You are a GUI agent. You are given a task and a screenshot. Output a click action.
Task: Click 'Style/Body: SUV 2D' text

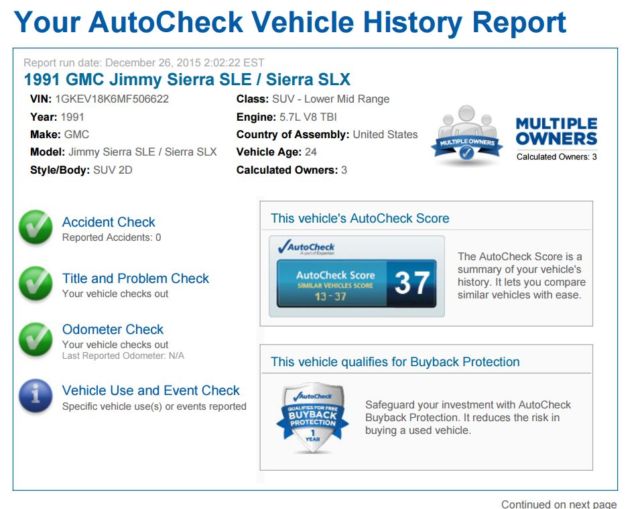(81, 170)
